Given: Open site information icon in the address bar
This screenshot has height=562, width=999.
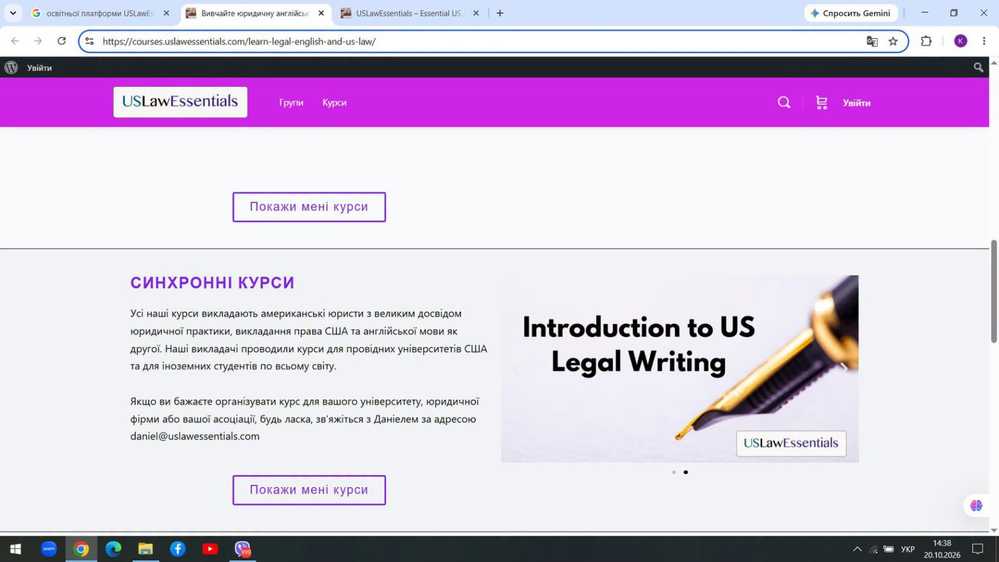Looking at the screenshot, I should [x=90, y=41].
